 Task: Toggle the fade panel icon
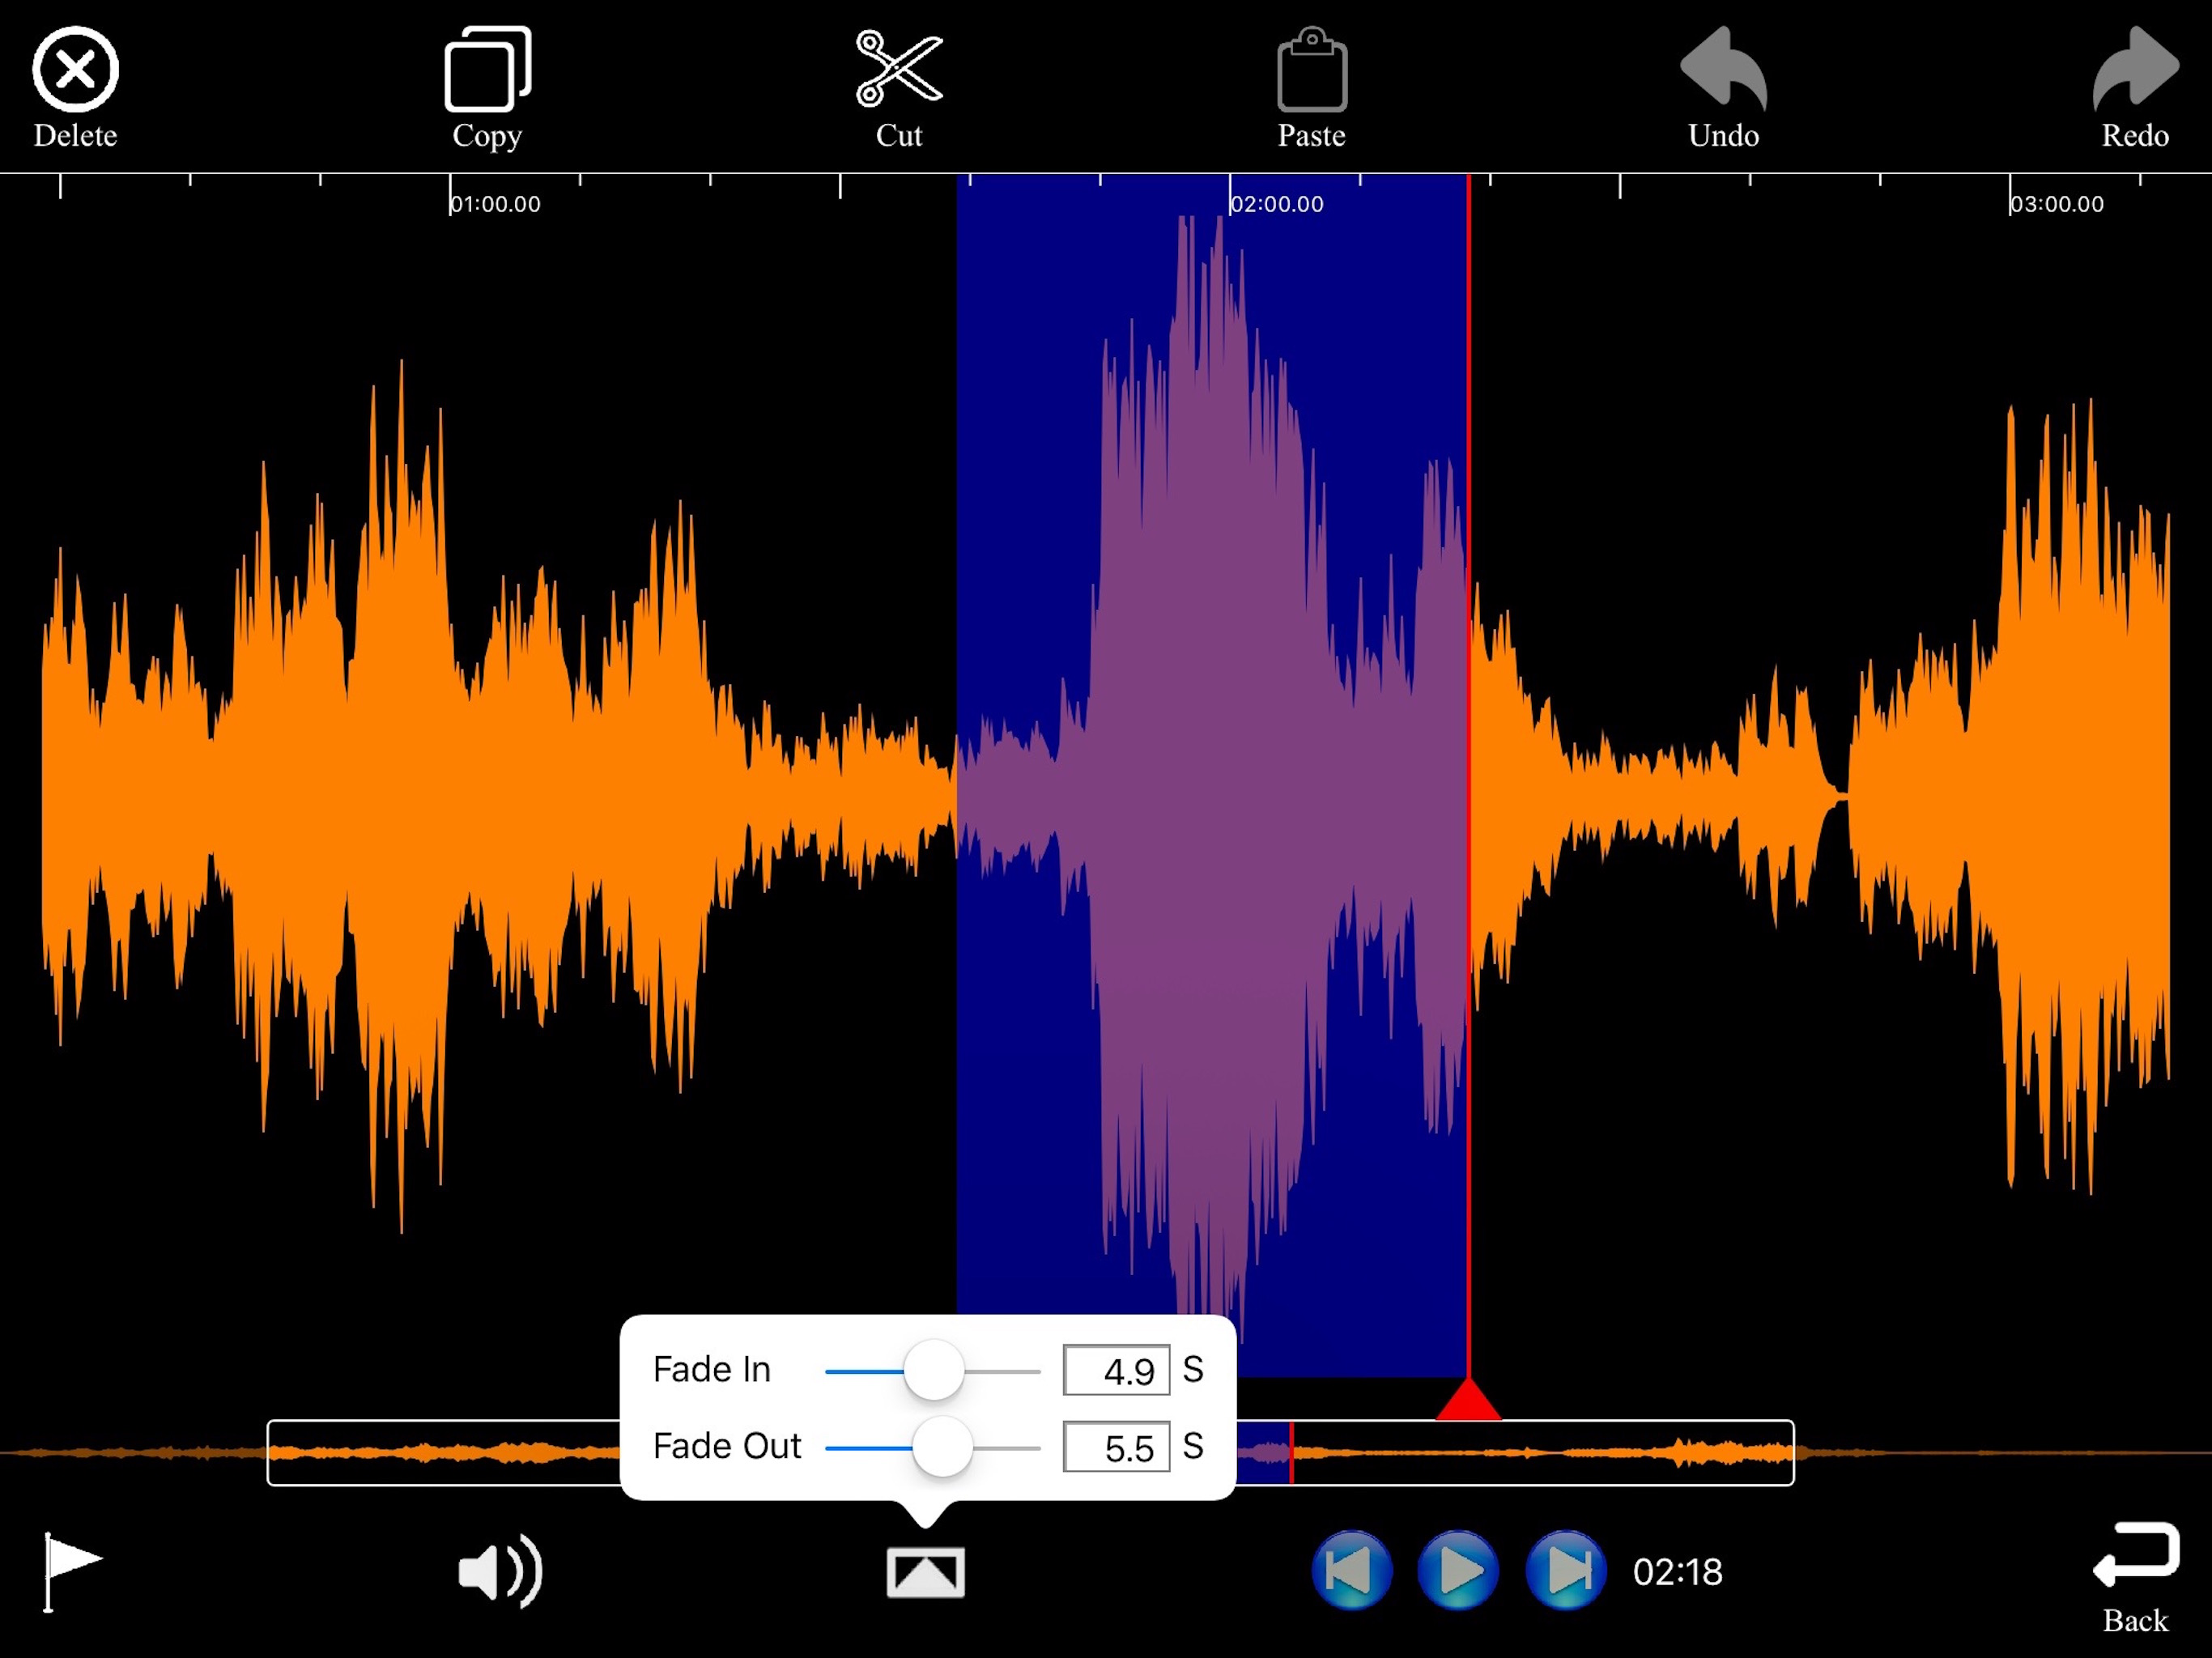[x=925, y=1572]
